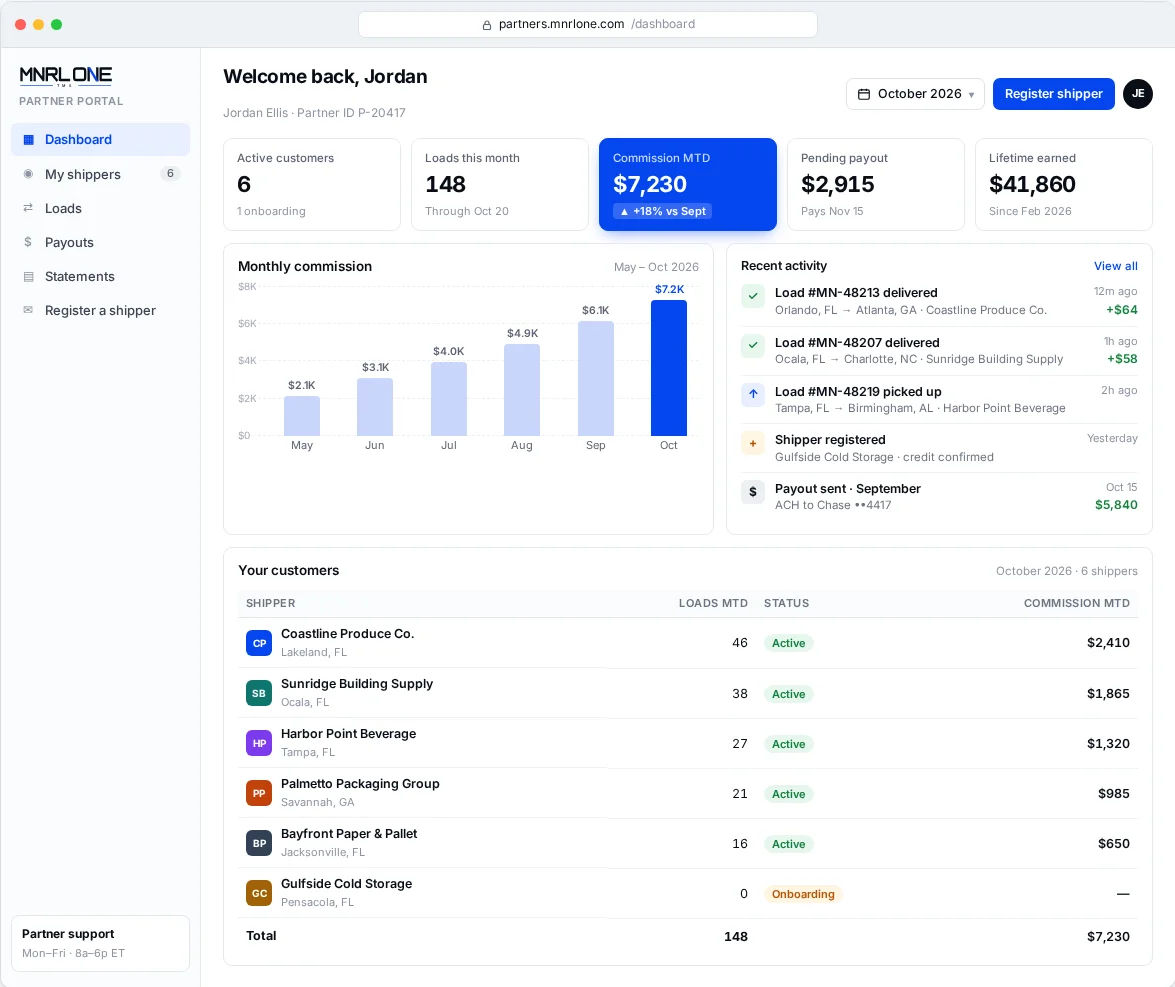Click the calendar icon beside October 2026
1175x987 pixels.
[864, 94]
